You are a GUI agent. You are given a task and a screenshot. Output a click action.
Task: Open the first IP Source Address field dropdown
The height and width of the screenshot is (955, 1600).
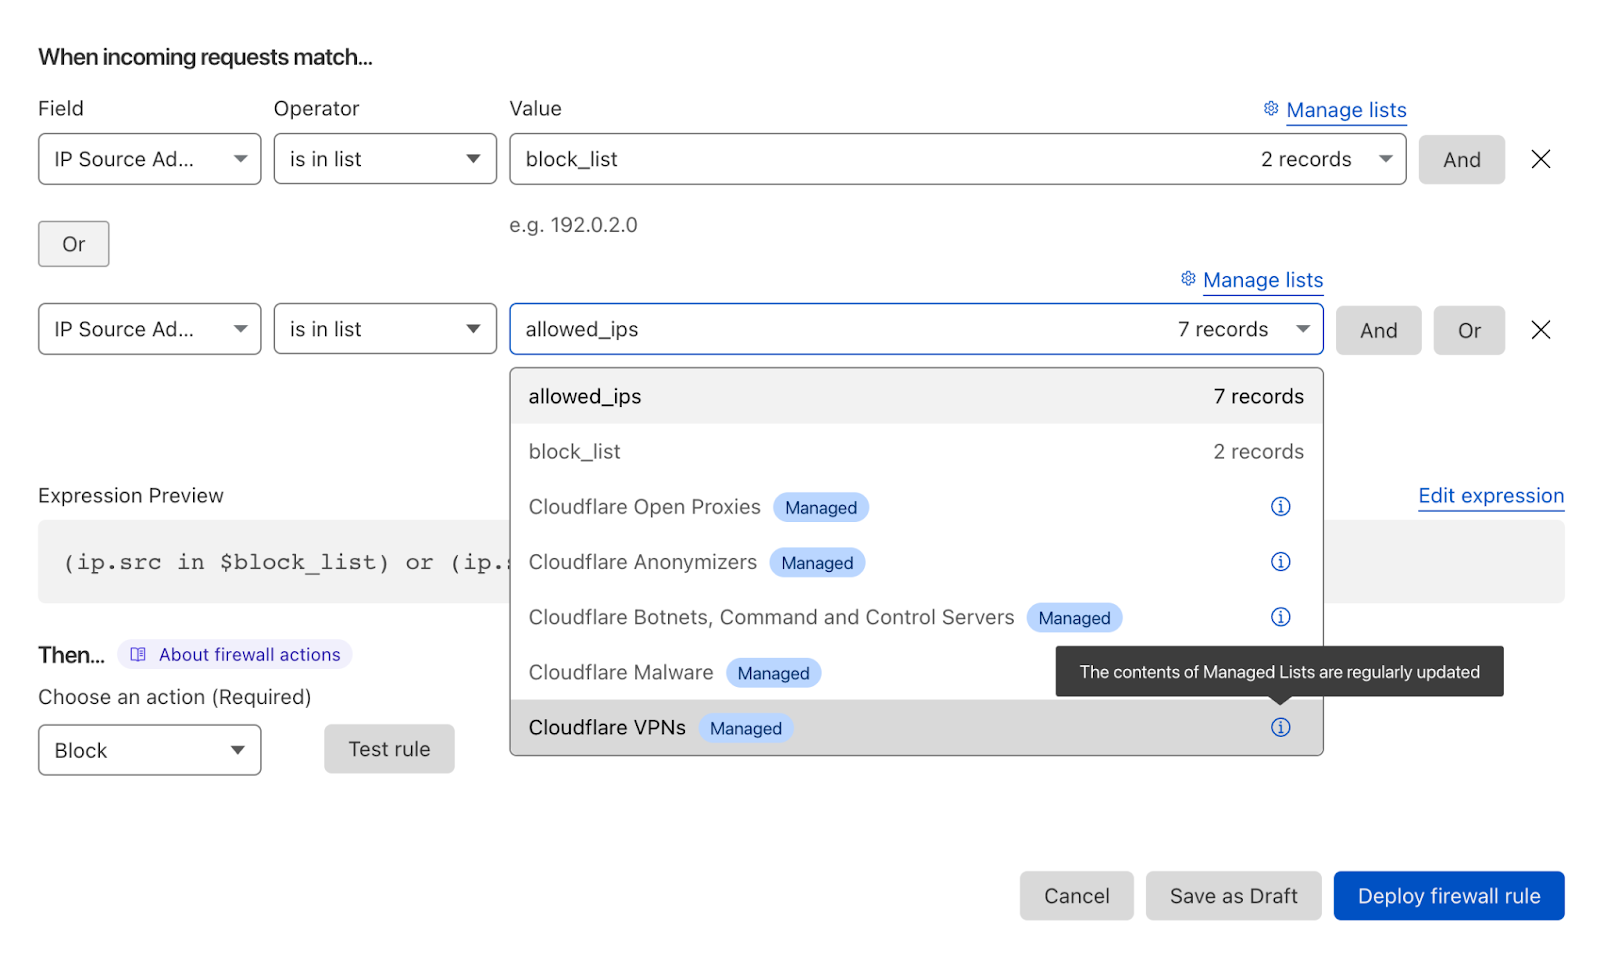coord(149,159)
